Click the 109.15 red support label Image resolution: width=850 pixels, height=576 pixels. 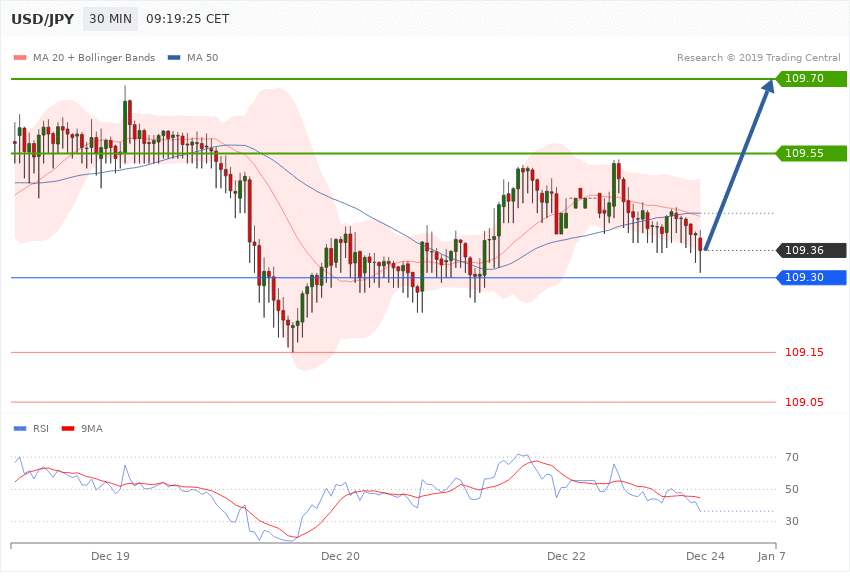point(804,353)
